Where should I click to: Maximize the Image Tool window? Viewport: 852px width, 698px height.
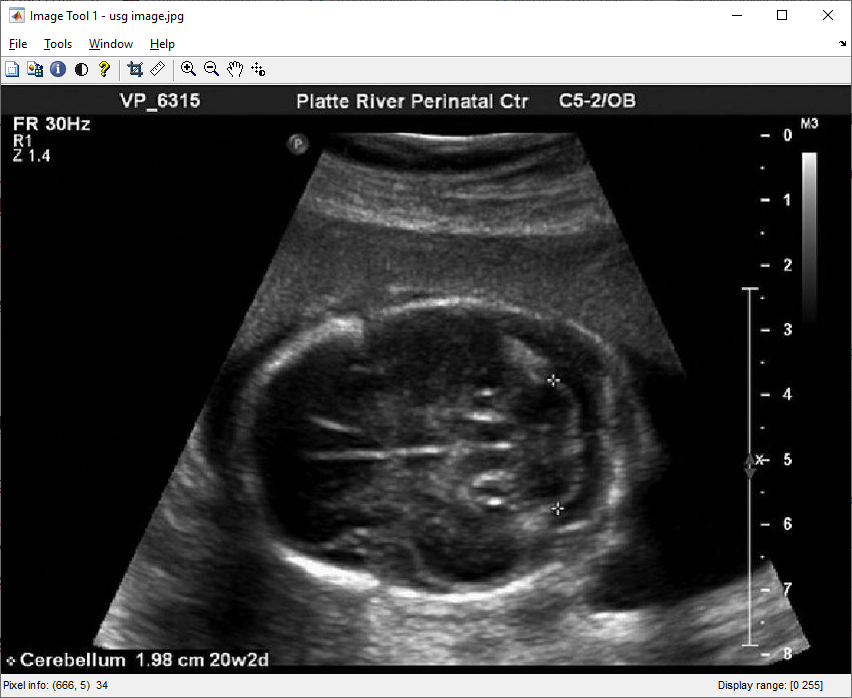coord(782,15)
